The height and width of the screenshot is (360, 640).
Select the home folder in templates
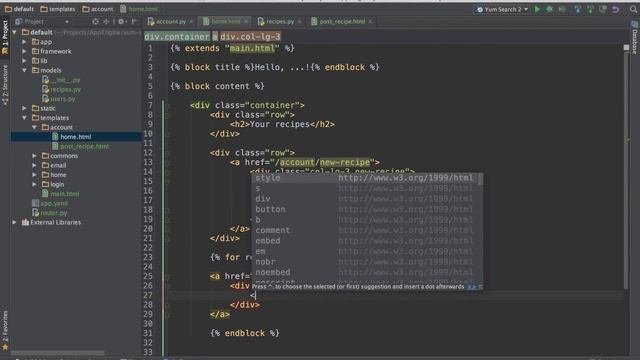(54, 175)
